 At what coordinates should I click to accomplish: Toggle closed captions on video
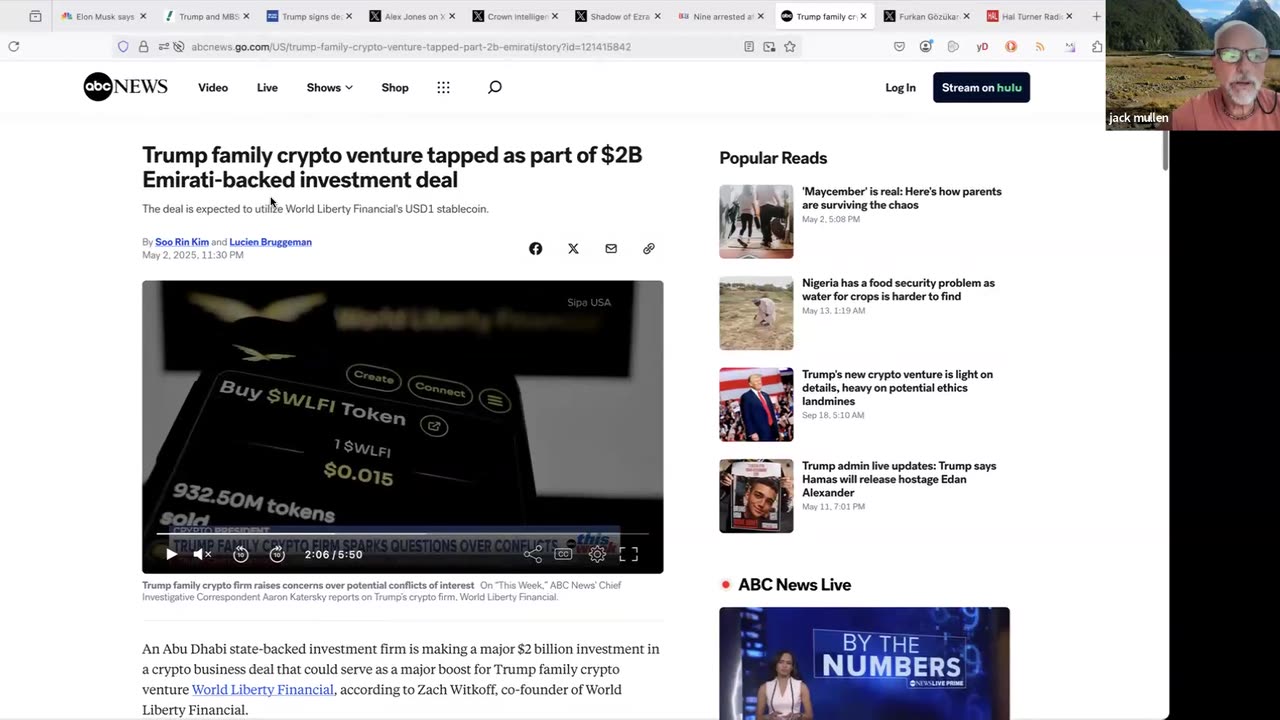(563, 554)
